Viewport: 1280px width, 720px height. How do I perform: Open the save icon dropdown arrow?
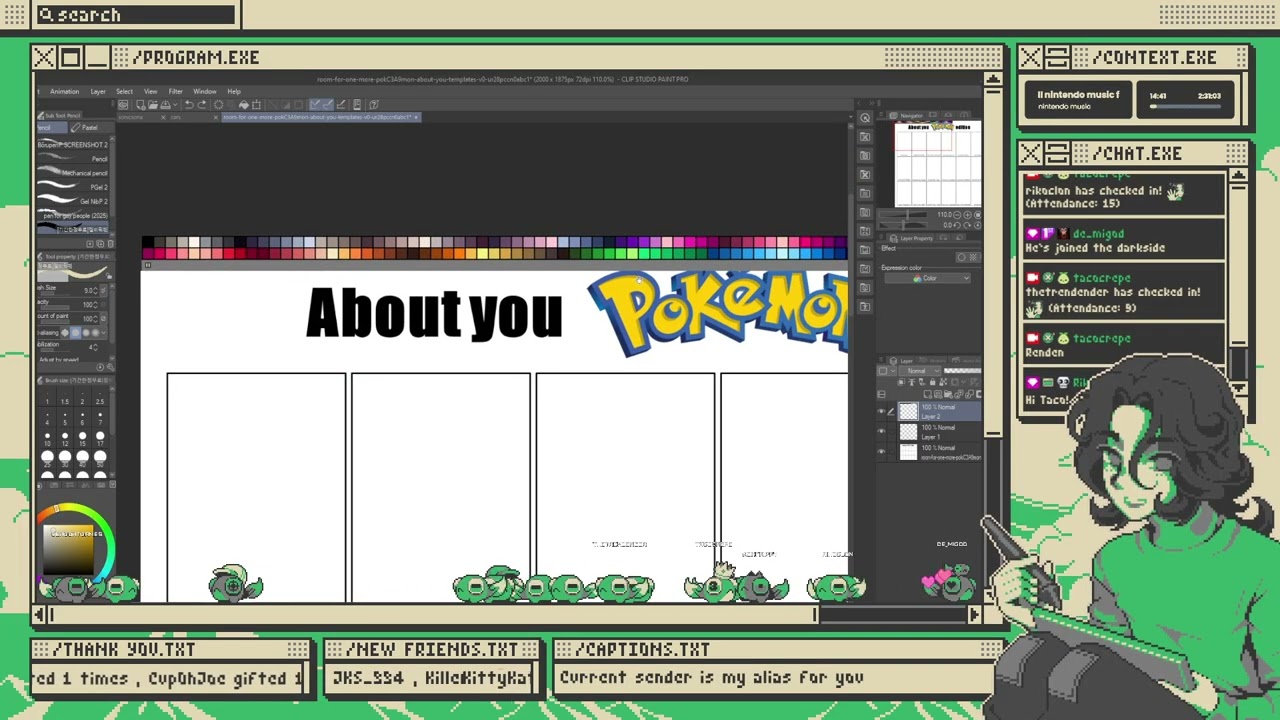[x=175, y=104]
